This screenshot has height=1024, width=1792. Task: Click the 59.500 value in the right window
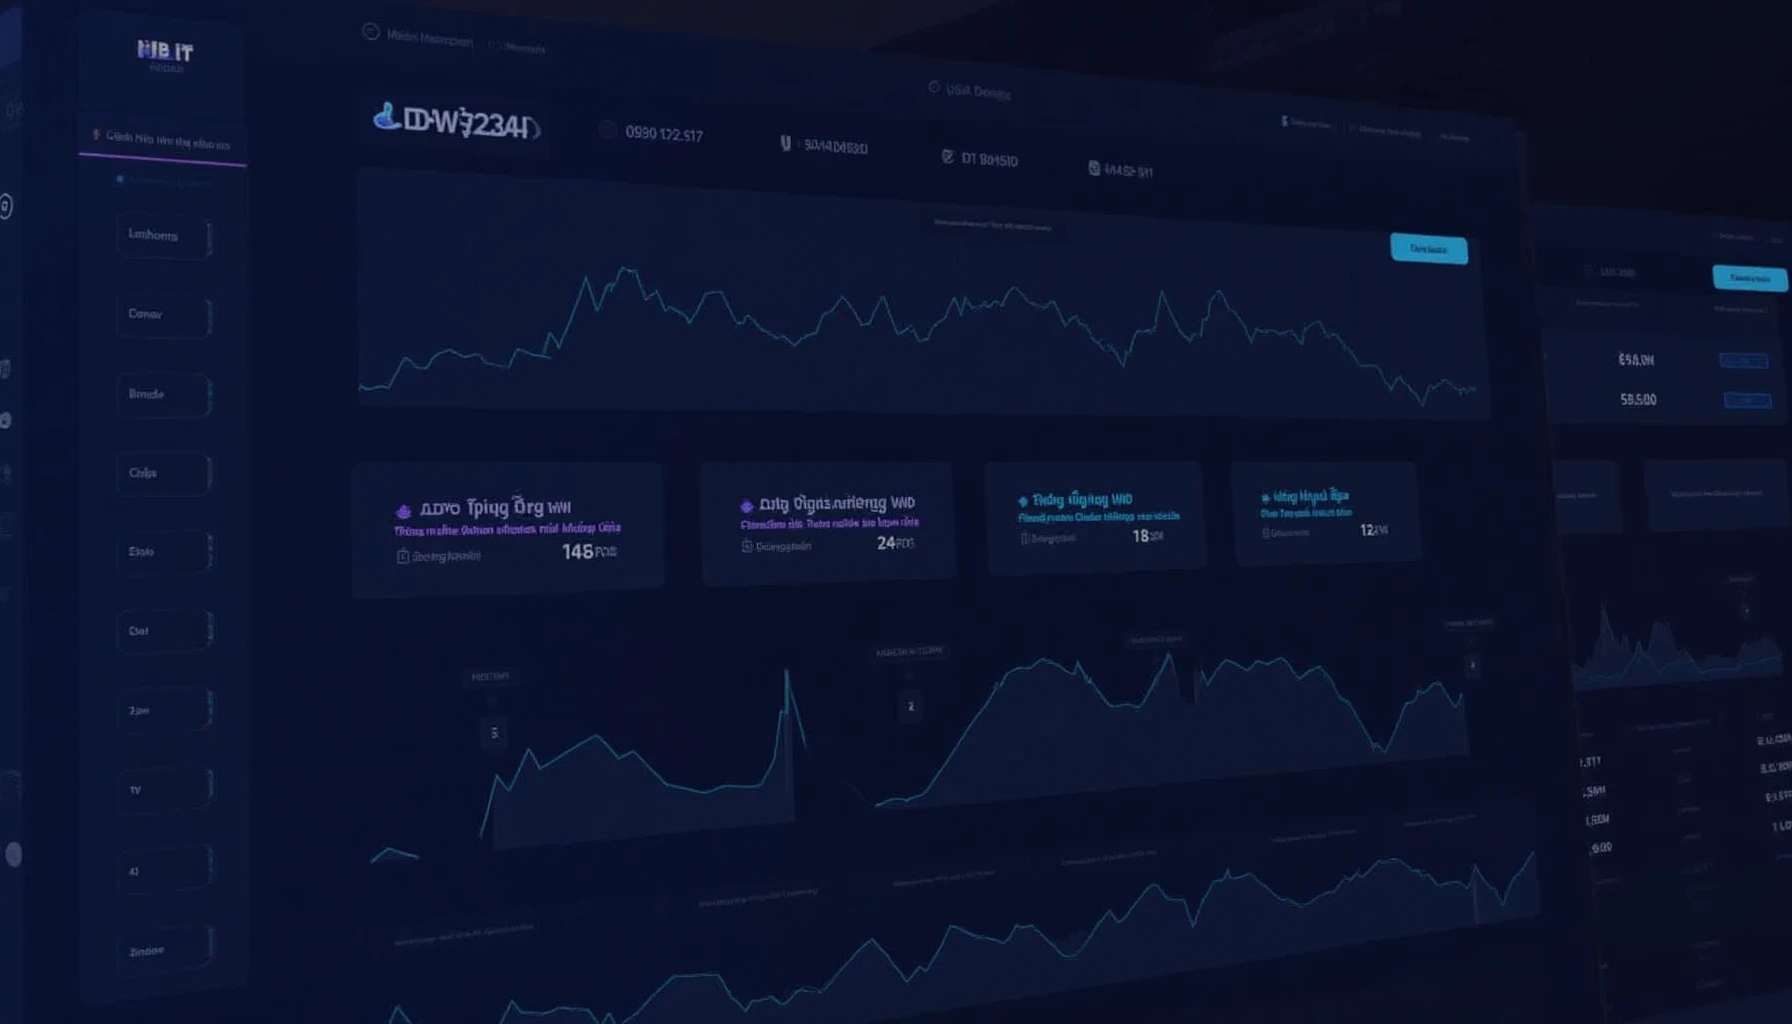pos(1638,399)
